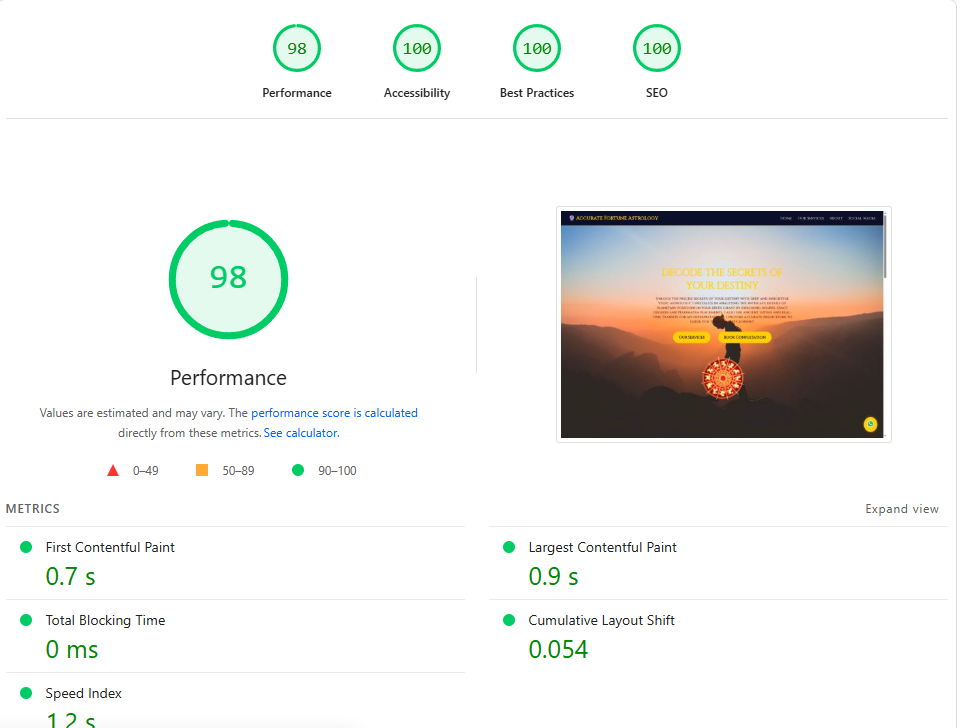Image resolution: width=961 pixels, height=728 pixels.
Task: Click the orange square 50–89 legend icon
Action: coord(202,470)
